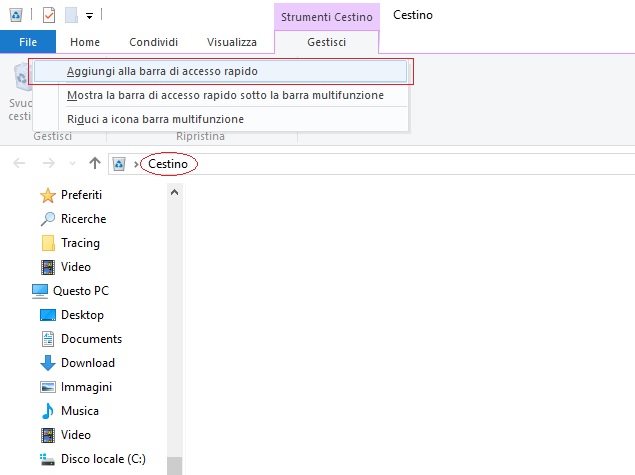This screenshot has height=475, width=635.
Task: Click the Cestino breadcrumb in address bar
Action: click(x=169, y=163)
